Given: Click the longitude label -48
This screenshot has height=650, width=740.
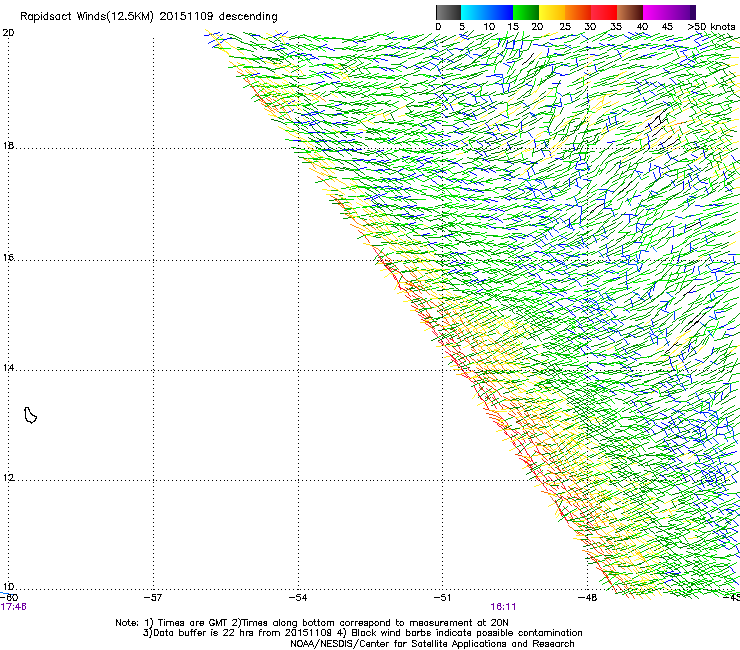Looking at the screenshot, I should point(588,598).
